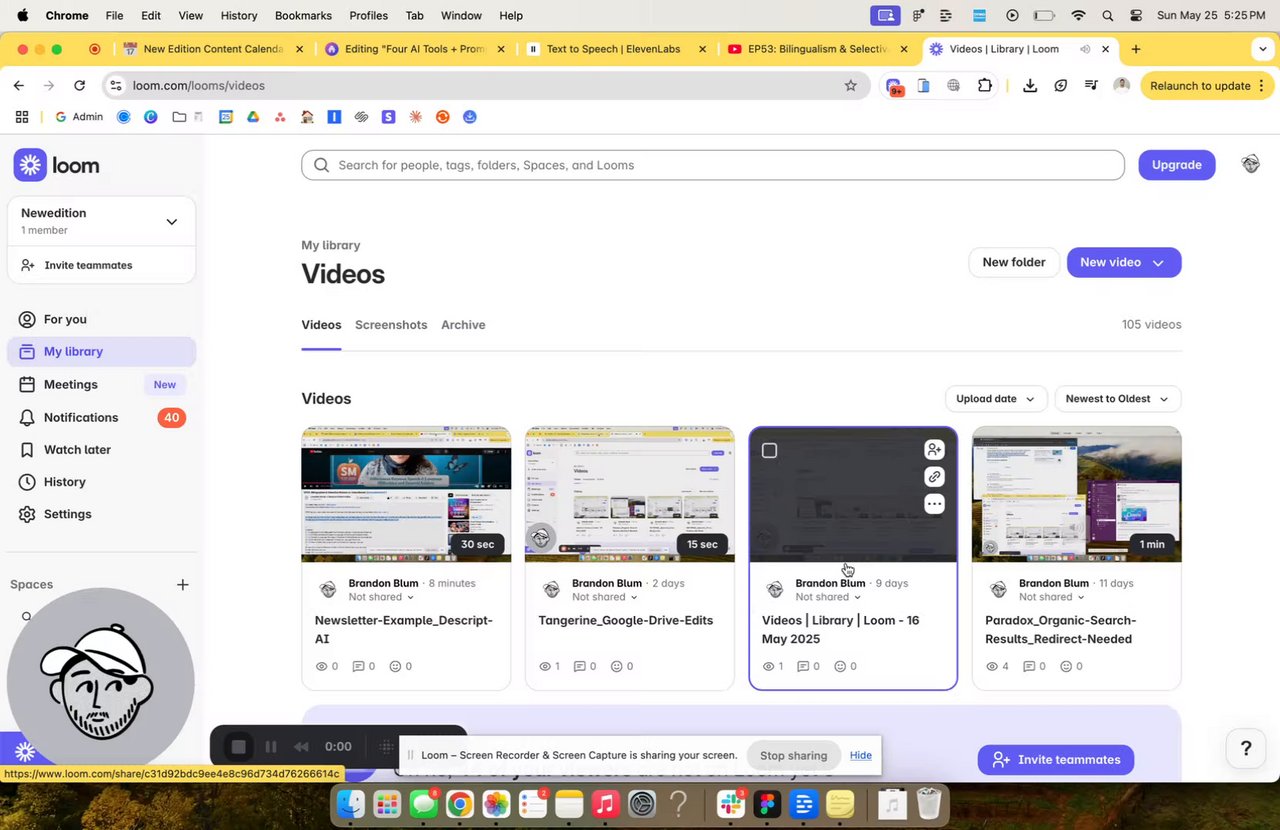Copy link icon on the hovered video card

point(934,477)
